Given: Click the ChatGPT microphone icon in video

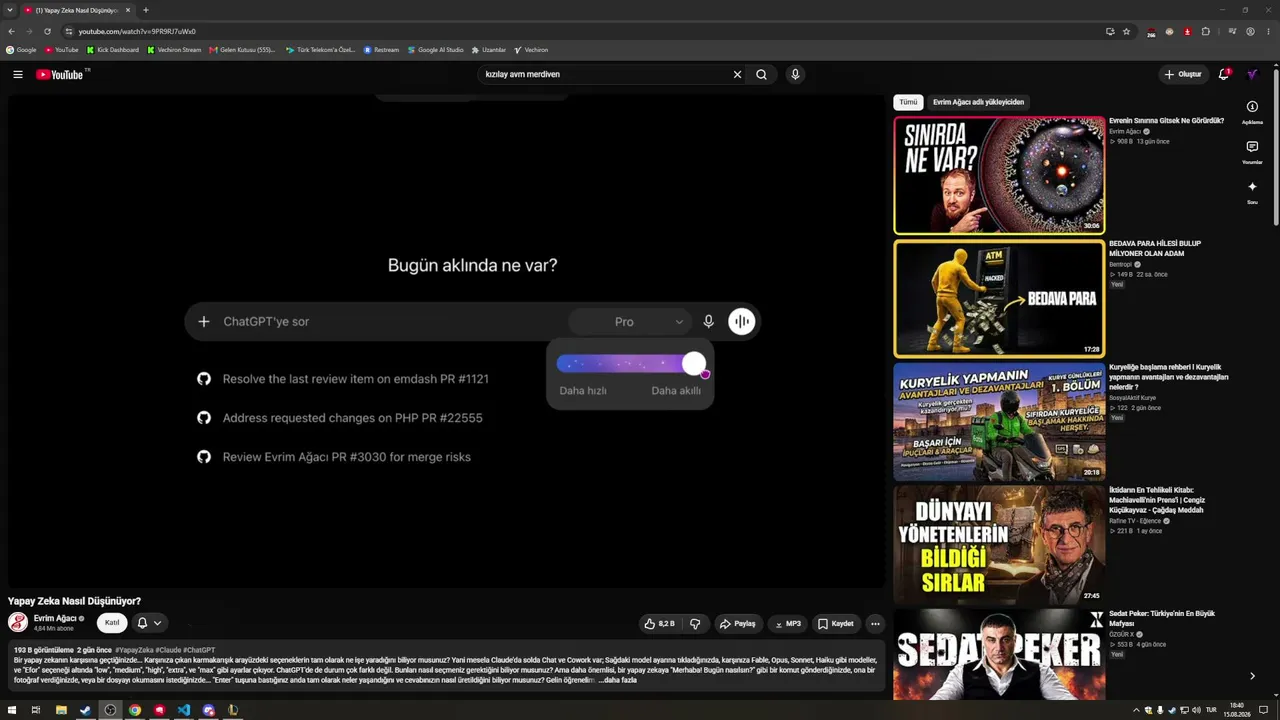Looking at the screenshot, I should (x=708, y=322).
